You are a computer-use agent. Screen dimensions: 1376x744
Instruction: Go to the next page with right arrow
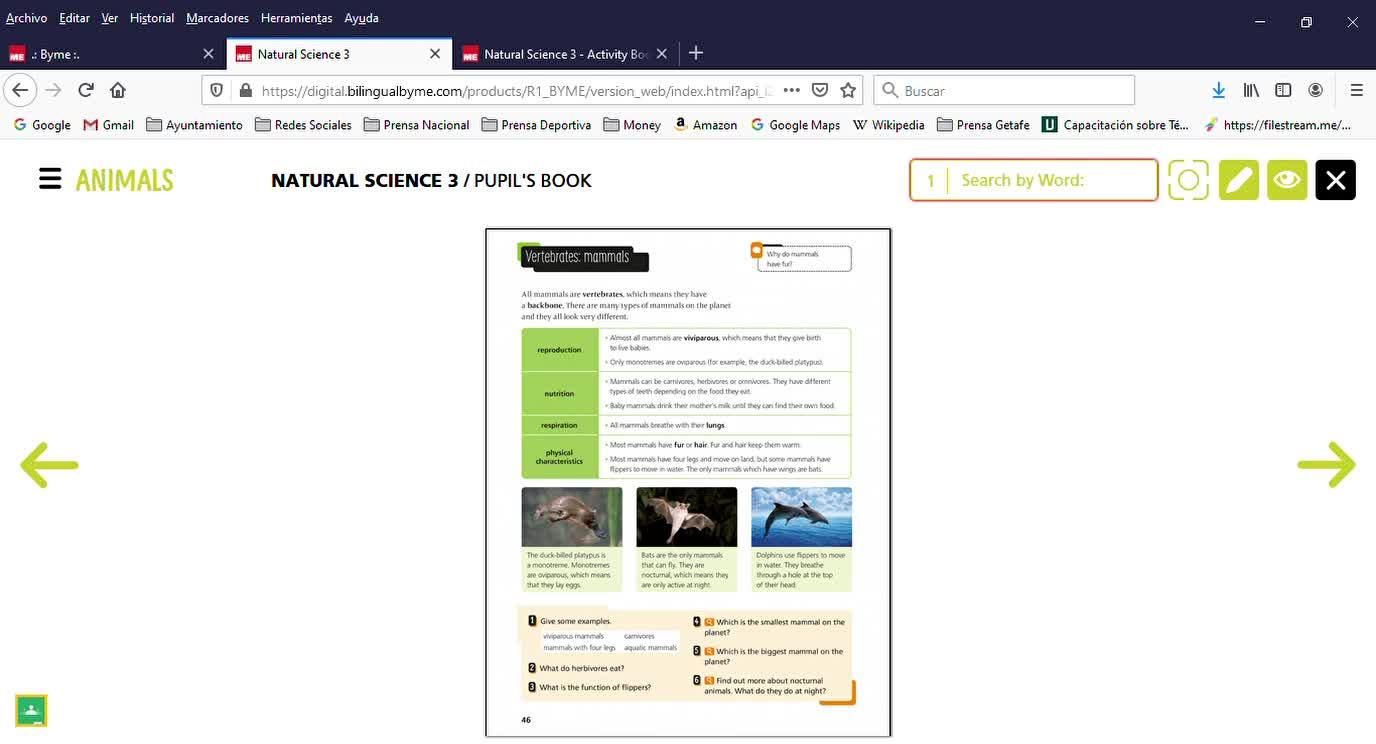(x=1326, y=464)
